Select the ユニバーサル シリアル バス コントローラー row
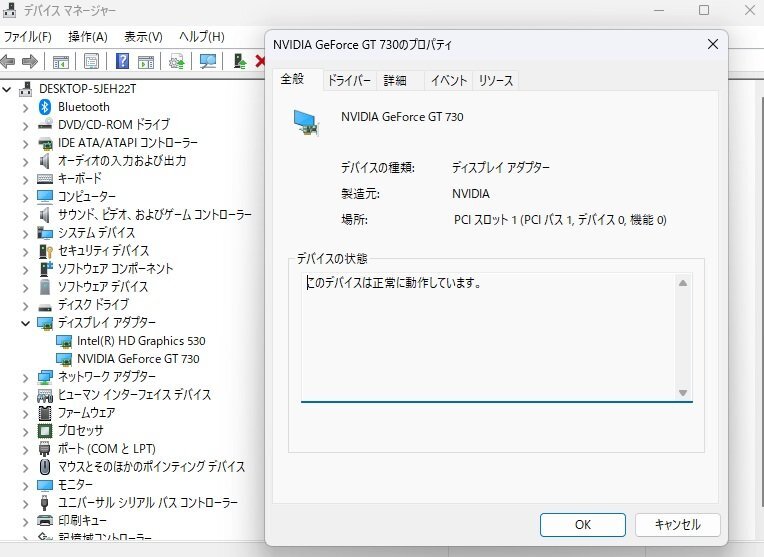Image resolution: width=764 pixels, height=557 pixels. tap(148, 502)
